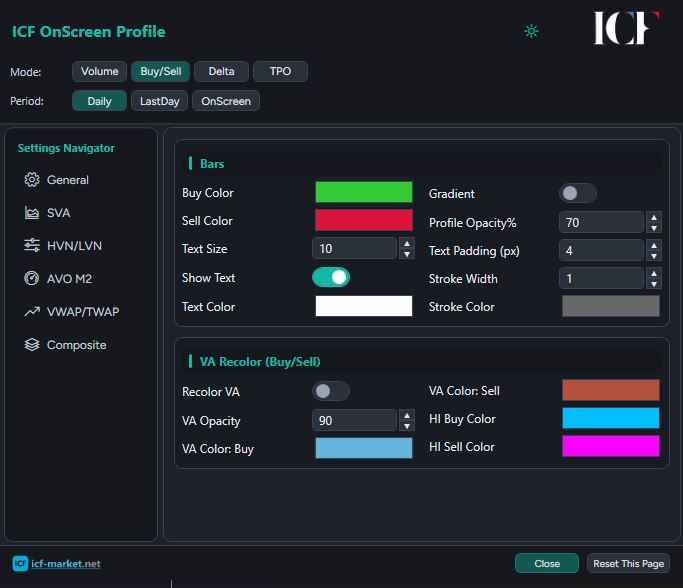Screen dimensions: 683x588
Task: Click the Profile Opacity% value field
Action: (x=602, y=222)
